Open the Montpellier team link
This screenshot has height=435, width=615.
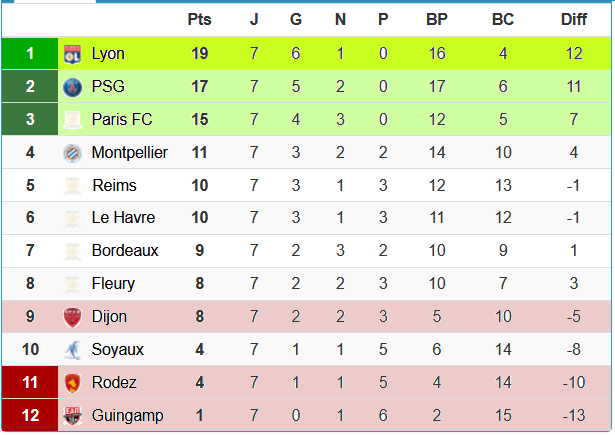(129, 153)
